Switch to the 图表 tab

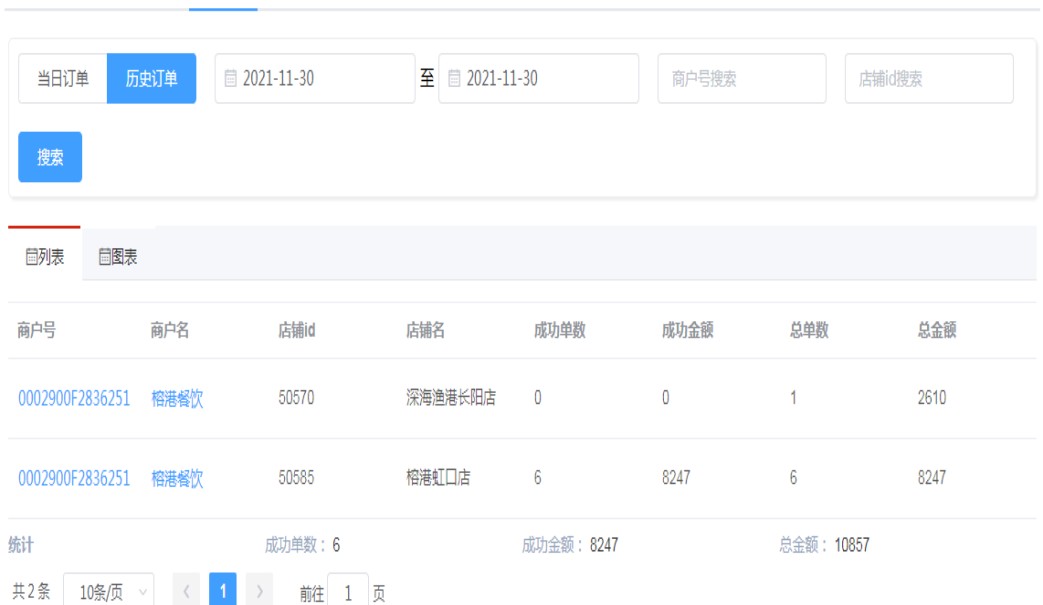[118, 257]
